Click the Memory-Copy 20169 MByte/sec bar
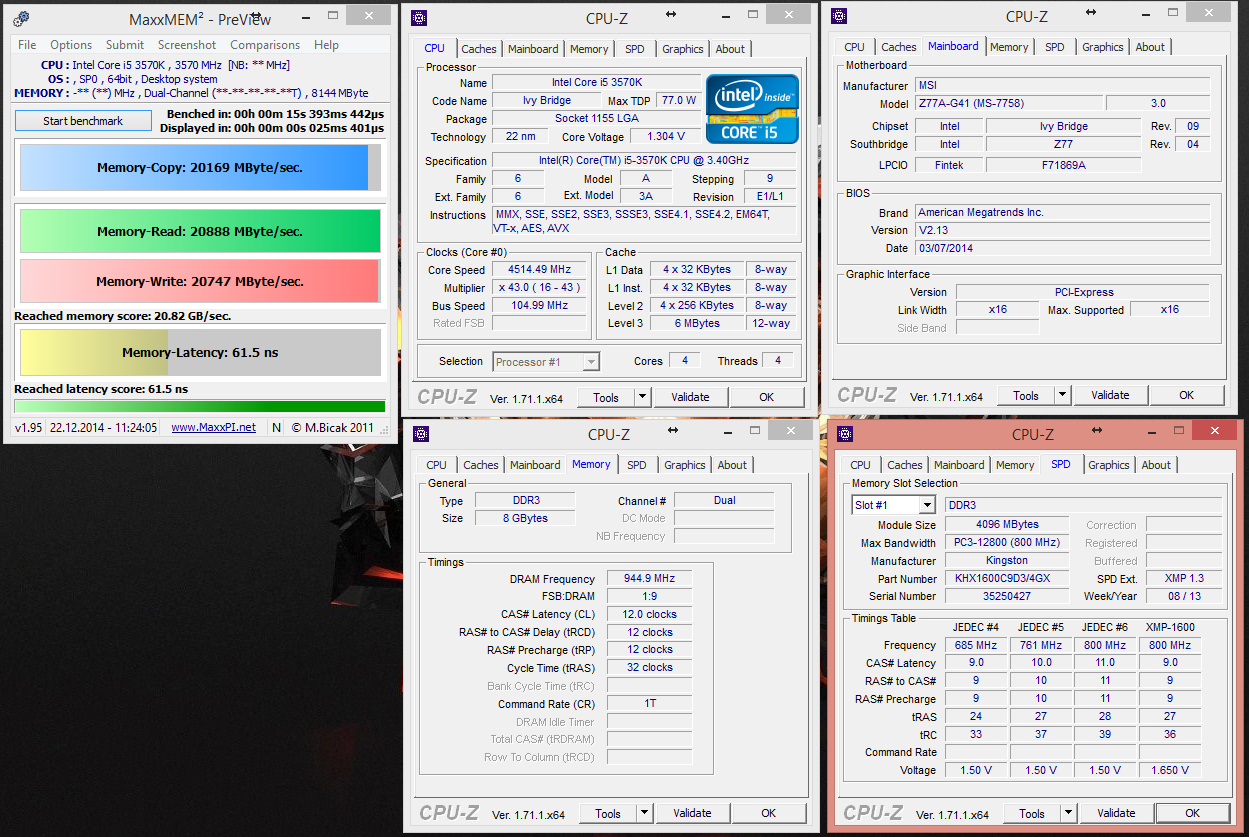 click(200, 168)
